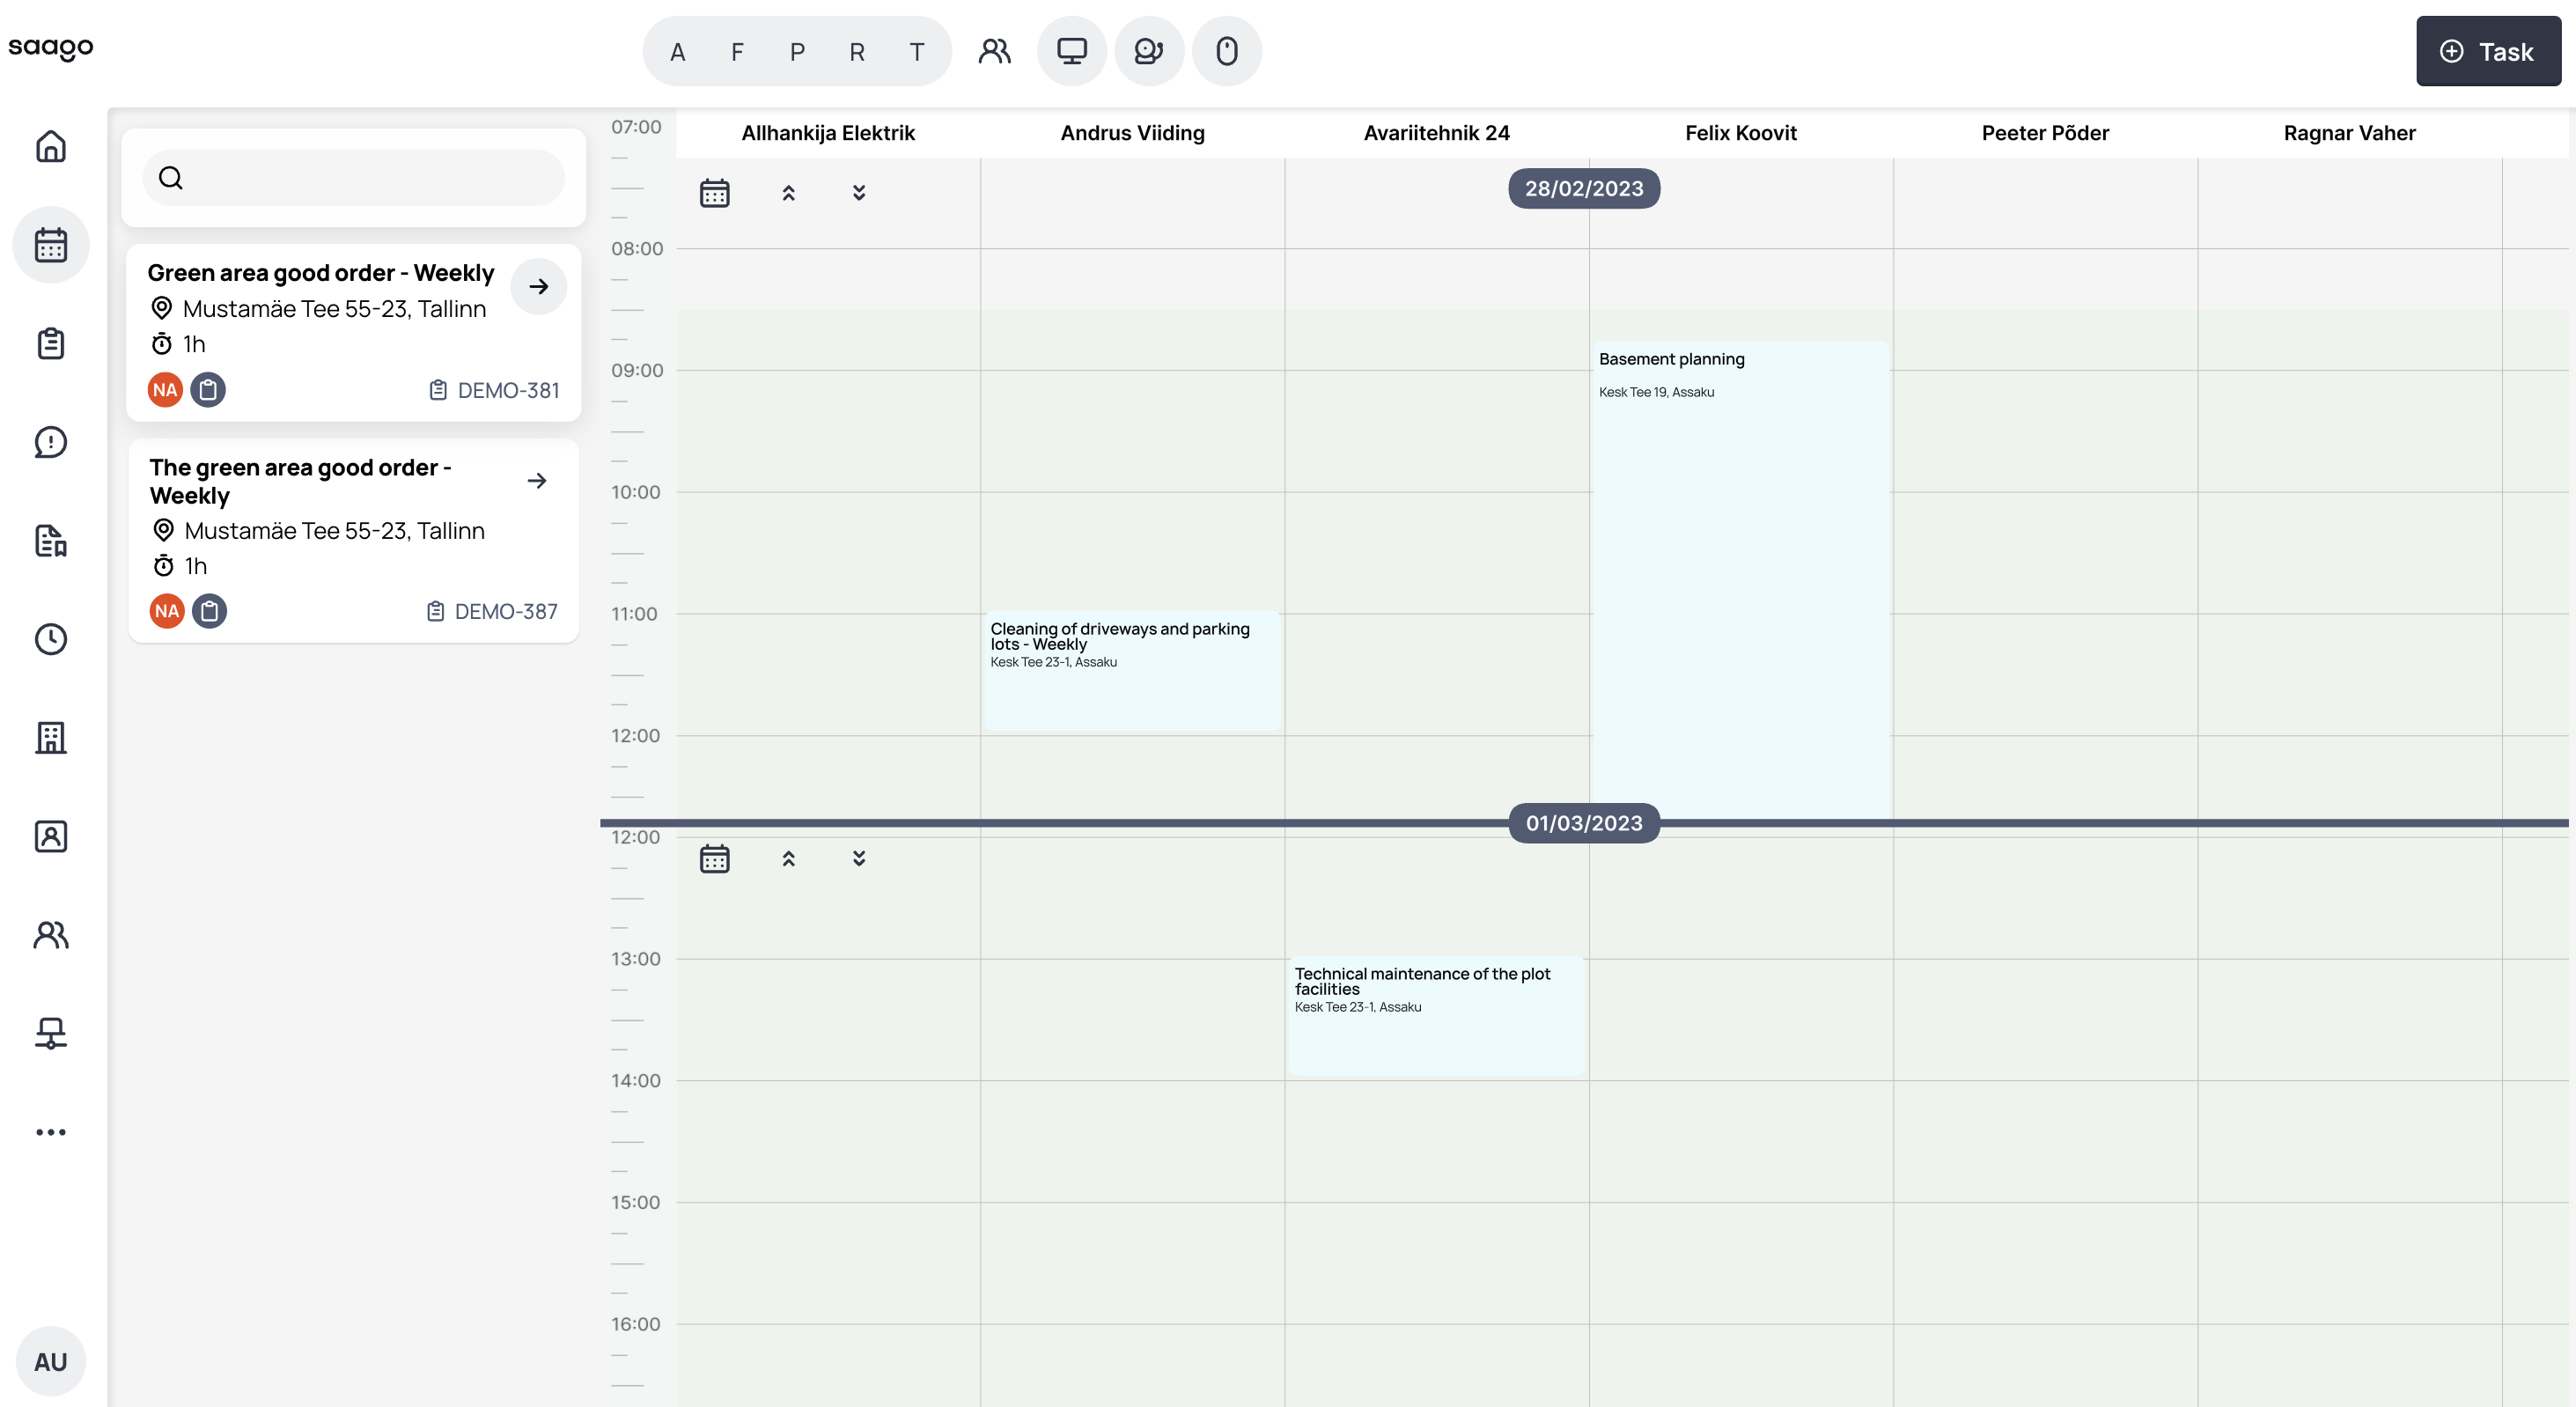
Task: Open task DEMO-381 via its arrow button
Action: (x=539, y=286)
